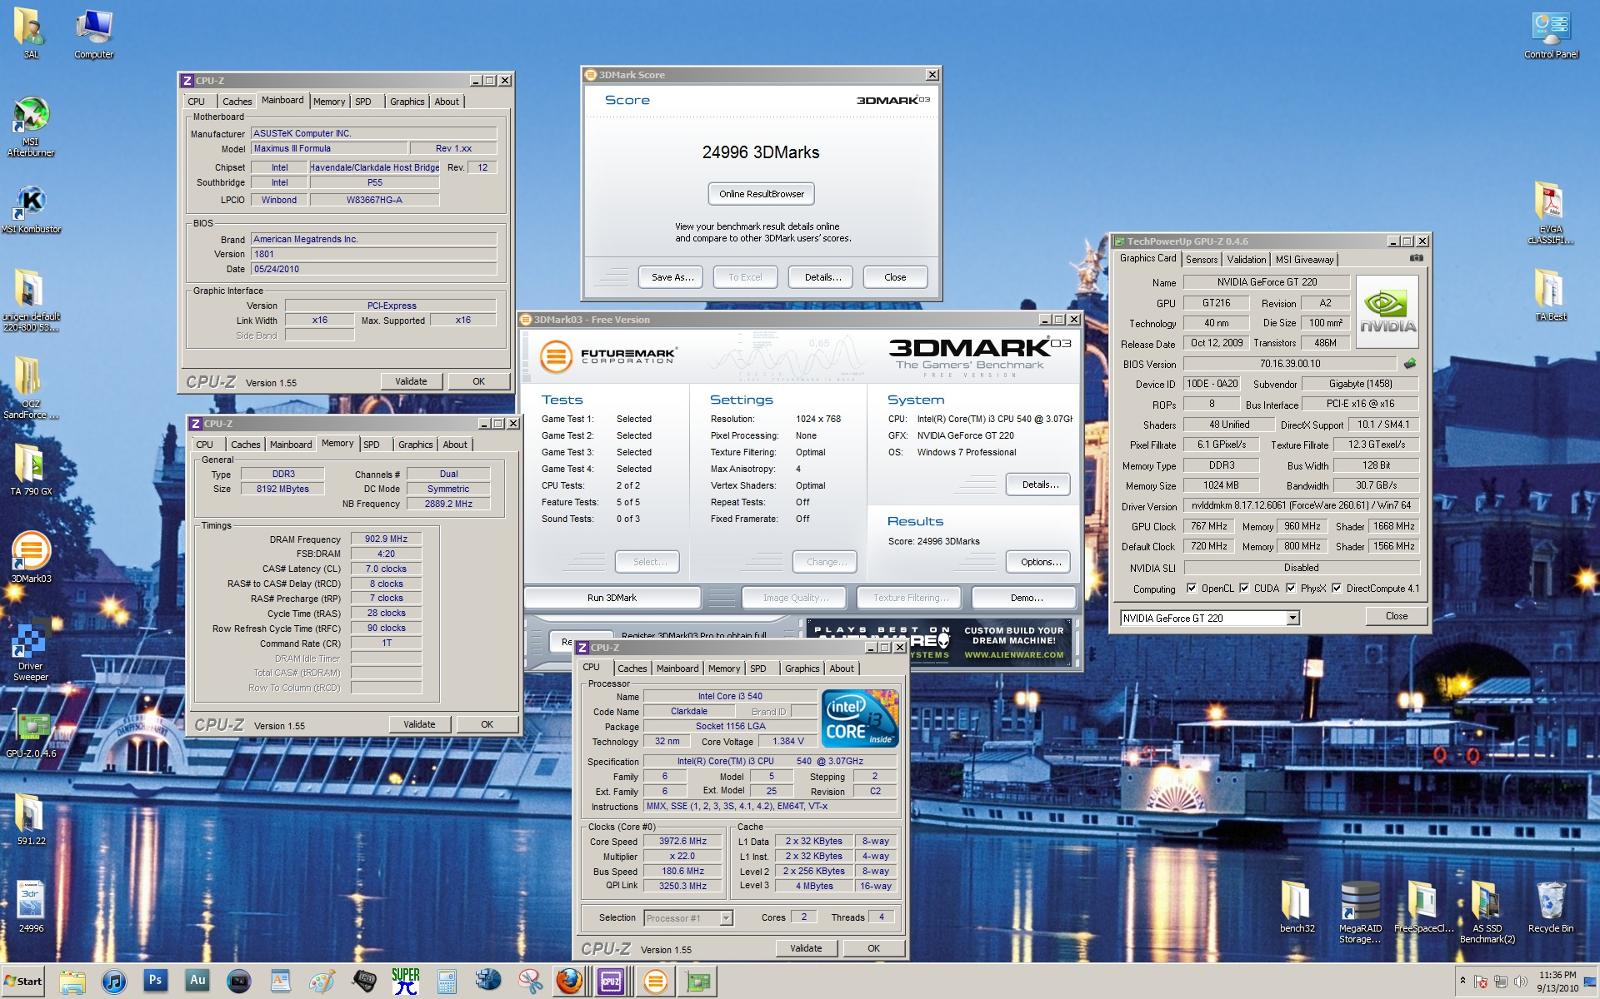Open the AS SSD Benchmark folder icon
This screenshot has width=1600, height=999.
[x=1487, y=912]
